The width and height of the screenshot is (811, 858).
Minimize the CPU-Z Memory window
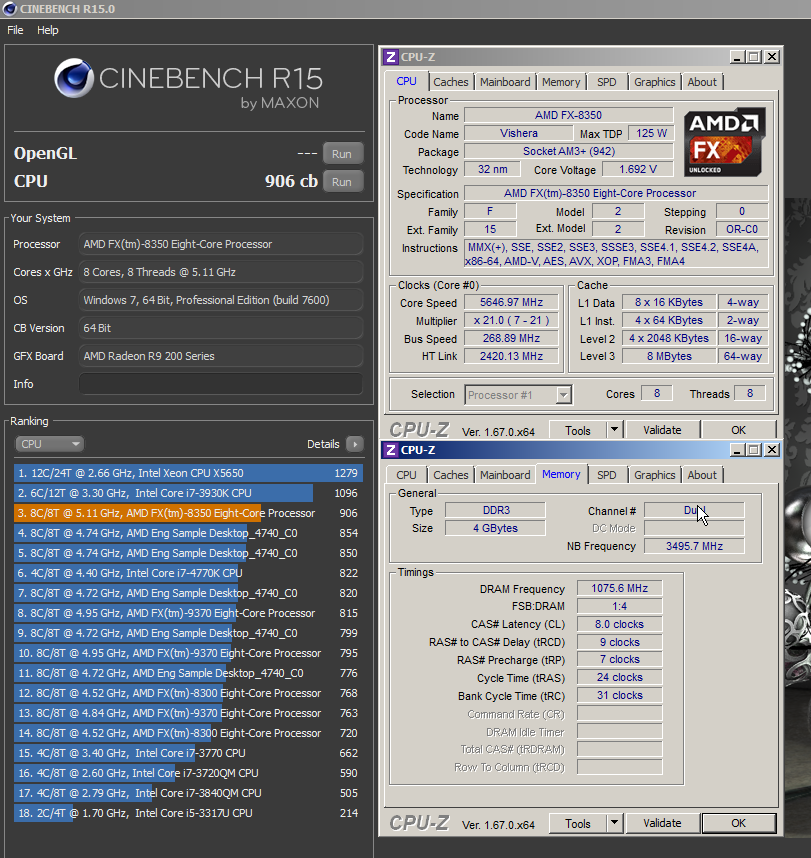[x=737, y=449]
